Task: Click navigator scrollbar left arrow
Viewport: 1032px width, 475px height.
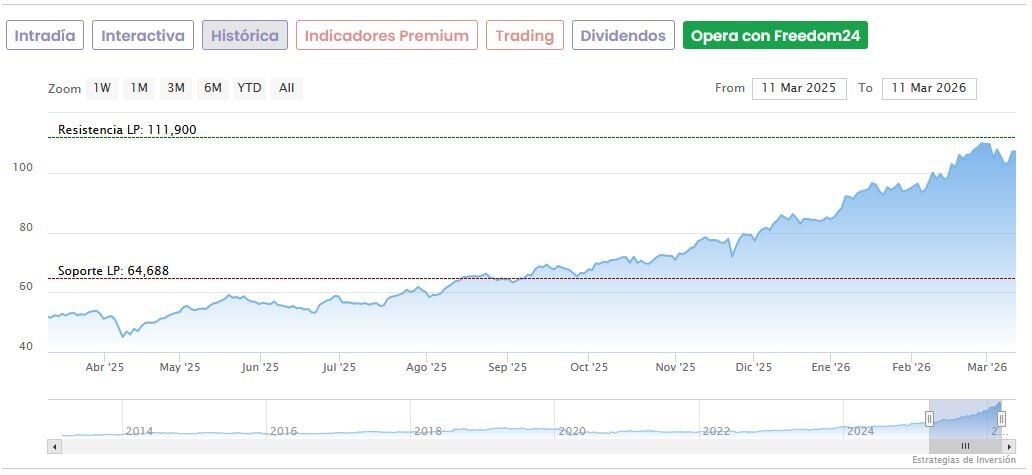Action: [55, 446]
